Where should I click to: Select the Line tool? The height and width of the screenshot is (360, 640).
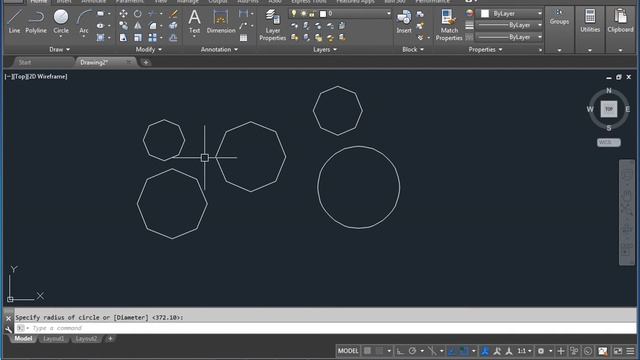click(14, 21)
